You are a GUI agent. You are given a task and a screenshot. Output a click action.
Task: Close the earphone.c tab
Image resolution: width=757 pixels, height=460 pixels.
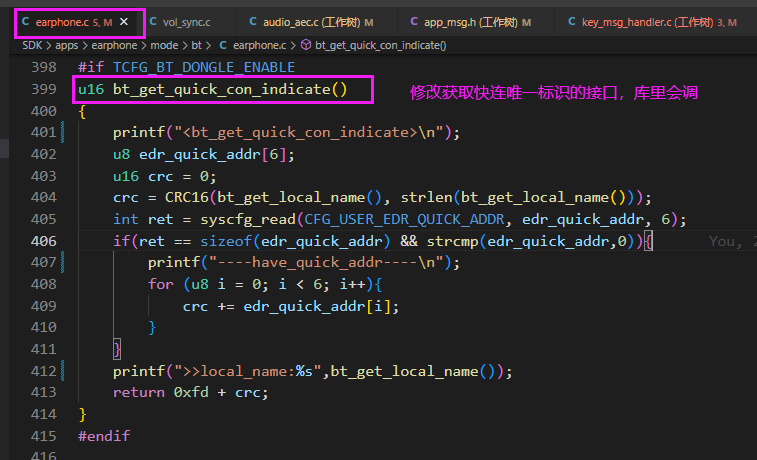click(124, 22)
